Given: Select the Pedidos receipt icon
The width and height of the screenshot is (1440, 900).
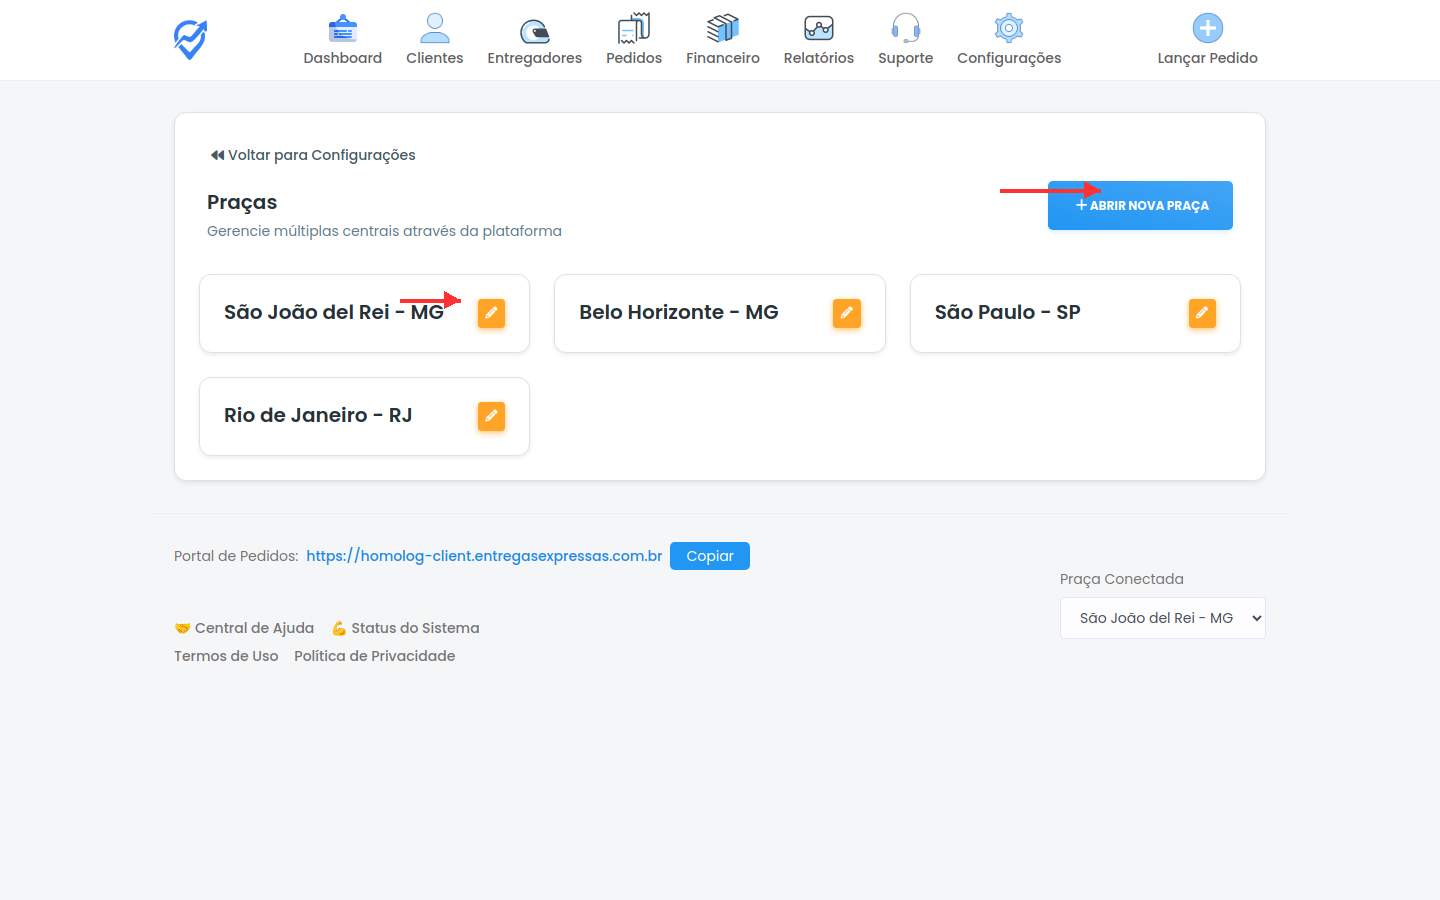Looking at the screenshot, I should 633,29.
